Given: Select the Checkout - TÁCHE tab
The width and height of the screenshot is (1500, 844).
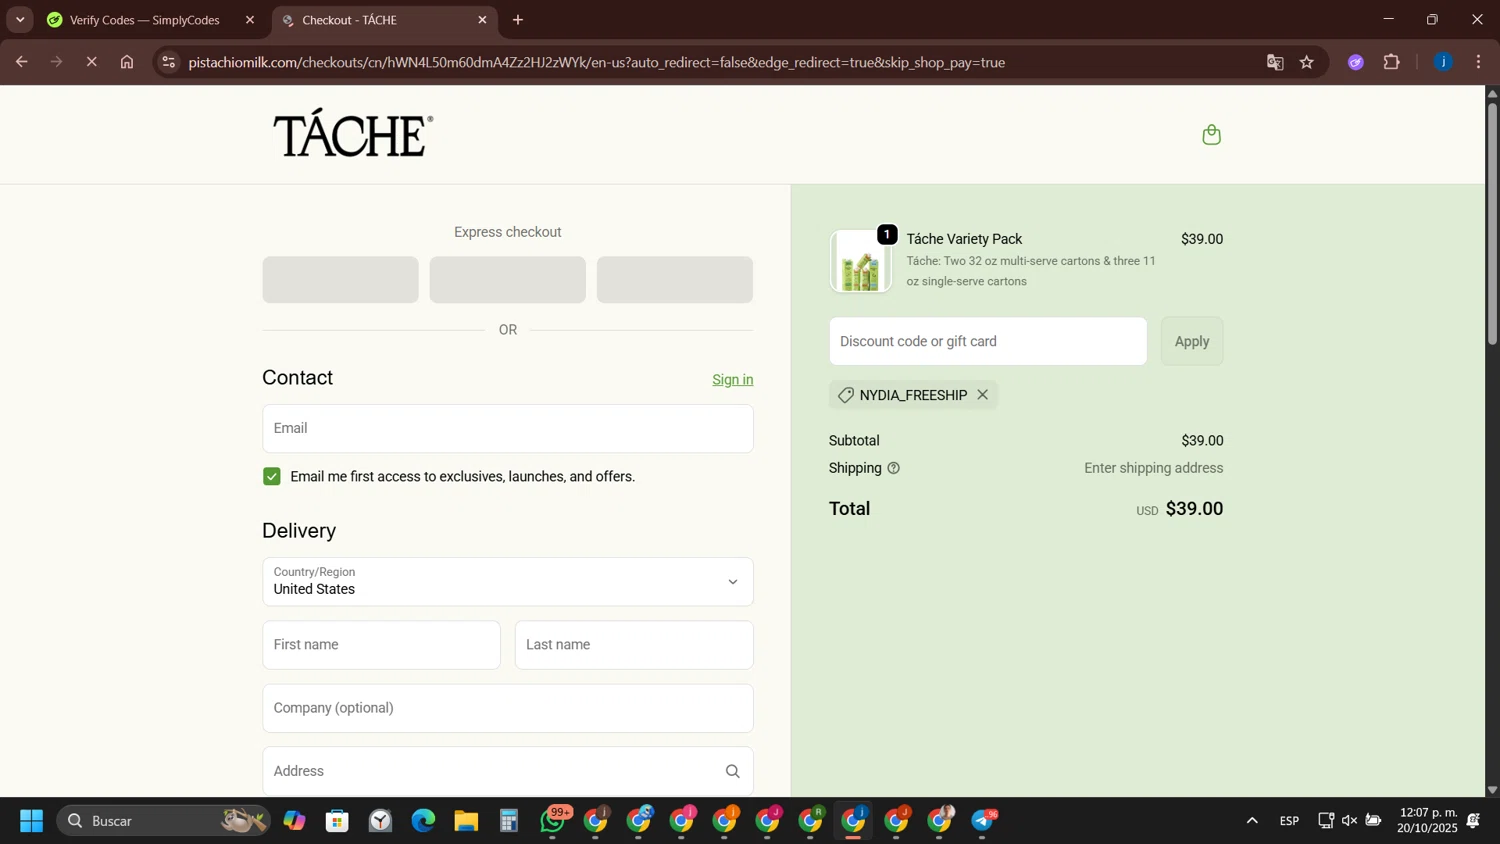Looking at the screenshot, I should (383, 20).
